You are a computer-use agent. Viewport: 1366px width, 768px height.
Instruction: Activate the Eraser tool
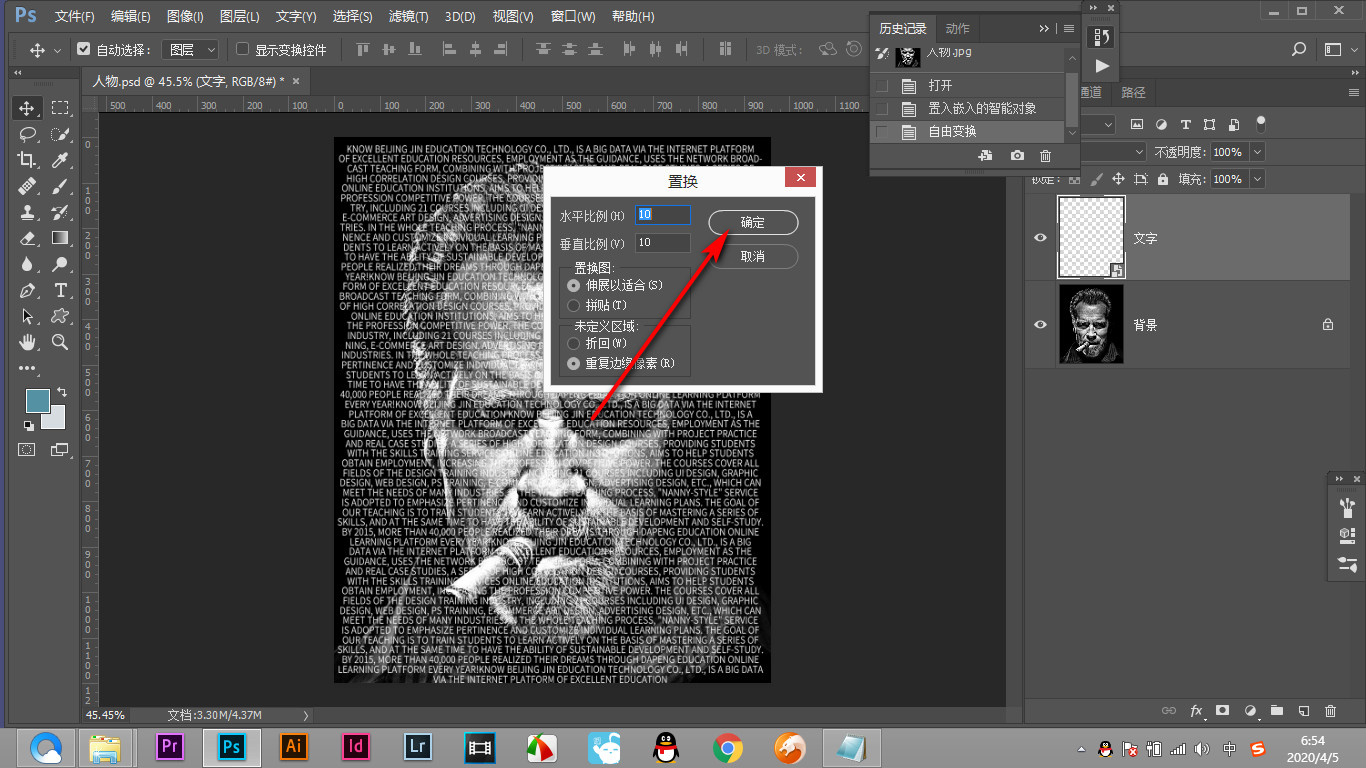click(x=27, y=238)
